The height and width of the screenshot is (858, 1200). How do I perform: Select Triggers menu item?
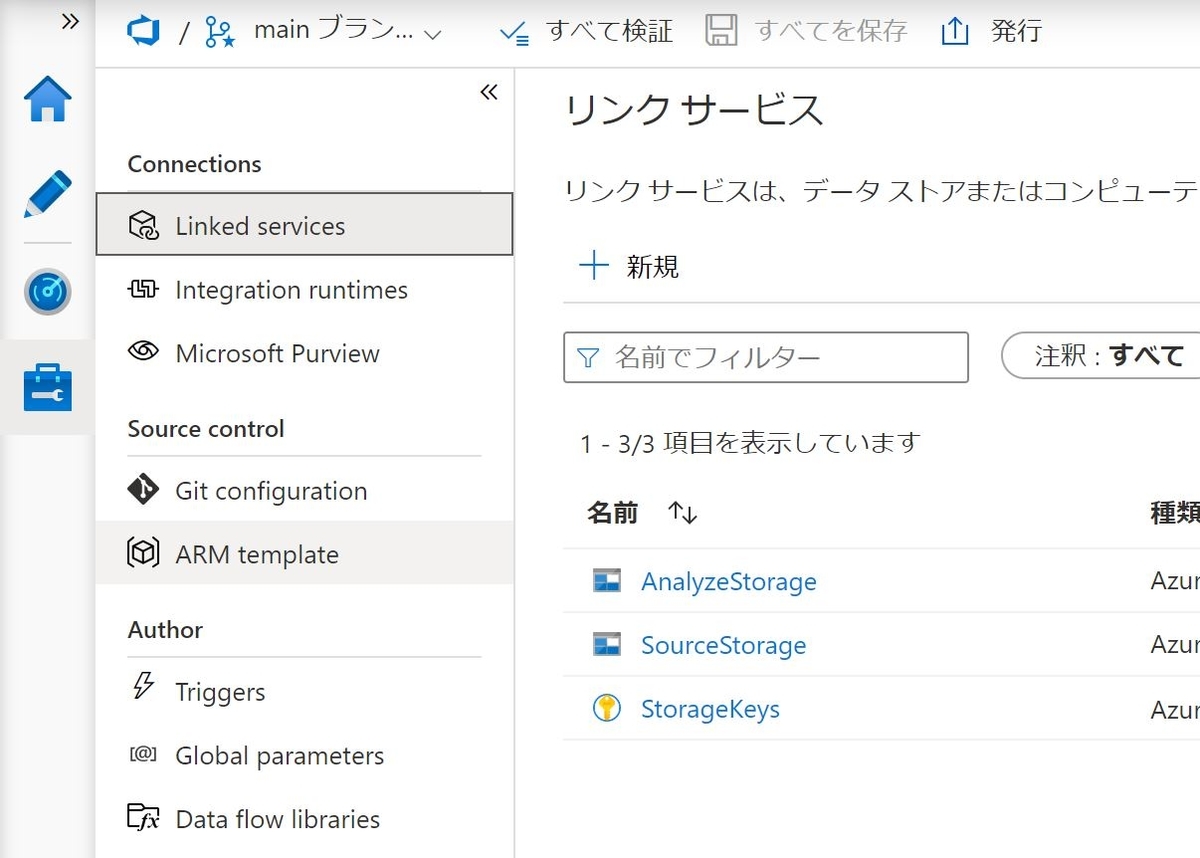(x=304, y=691)
